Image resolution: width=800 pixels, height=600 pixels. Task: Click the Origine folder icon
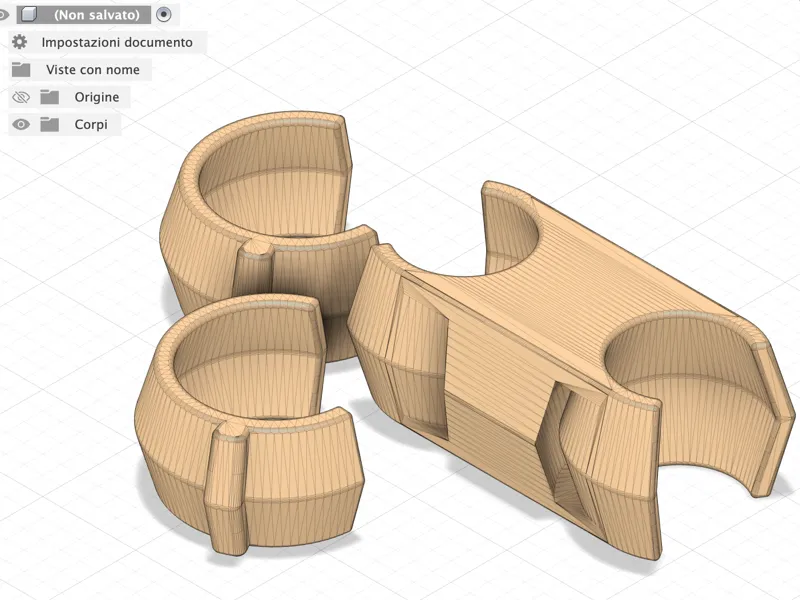point(49,97)
